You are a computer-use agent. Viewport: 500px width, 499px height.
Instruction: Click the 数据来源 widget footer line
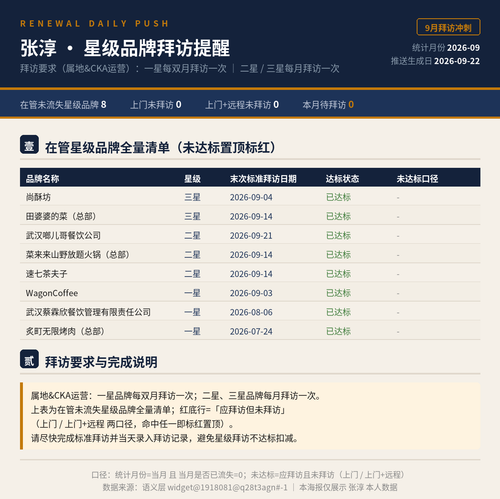[x=250, y=487]
